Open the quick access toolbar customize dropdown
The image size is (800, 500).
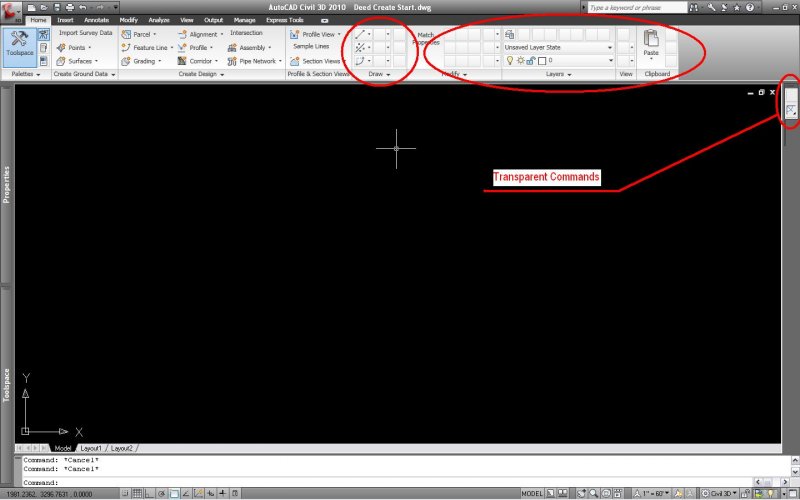[x=116, y=8]
